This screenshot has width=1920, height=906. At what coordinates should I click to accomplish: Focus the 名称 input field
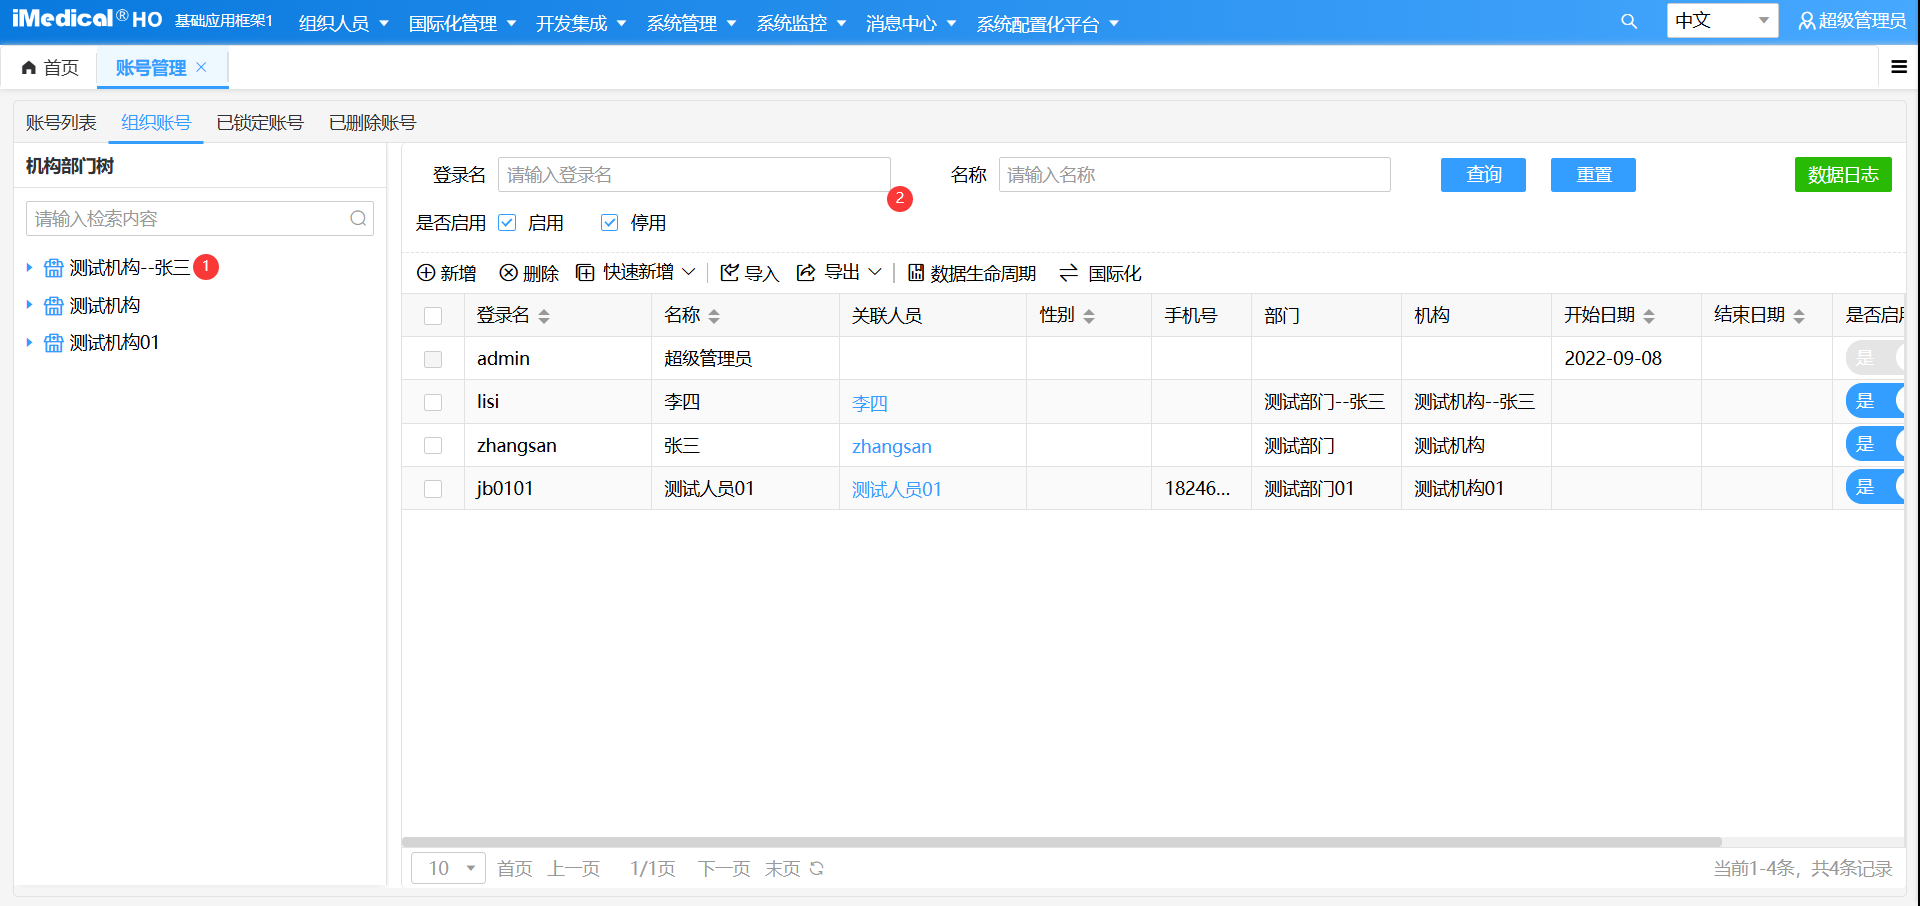tap(1194, 175)
